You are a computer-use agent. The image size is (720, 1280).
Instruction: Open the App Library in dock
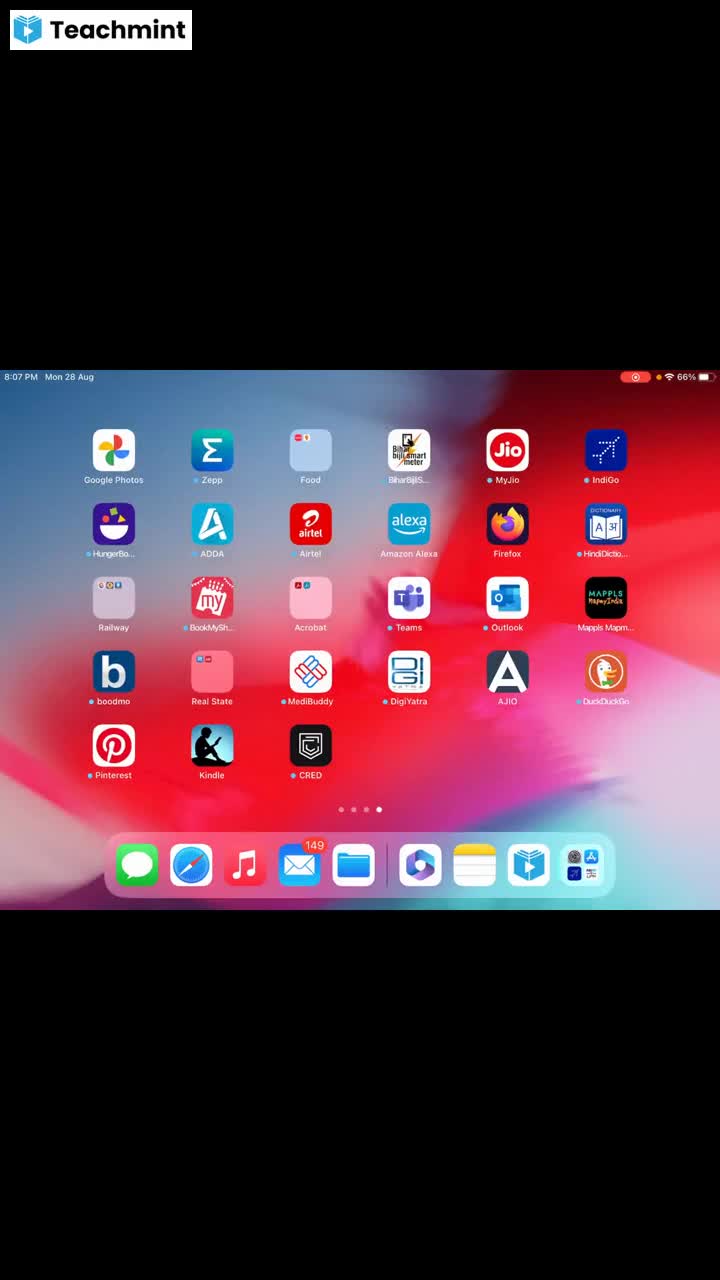point(583,865)
